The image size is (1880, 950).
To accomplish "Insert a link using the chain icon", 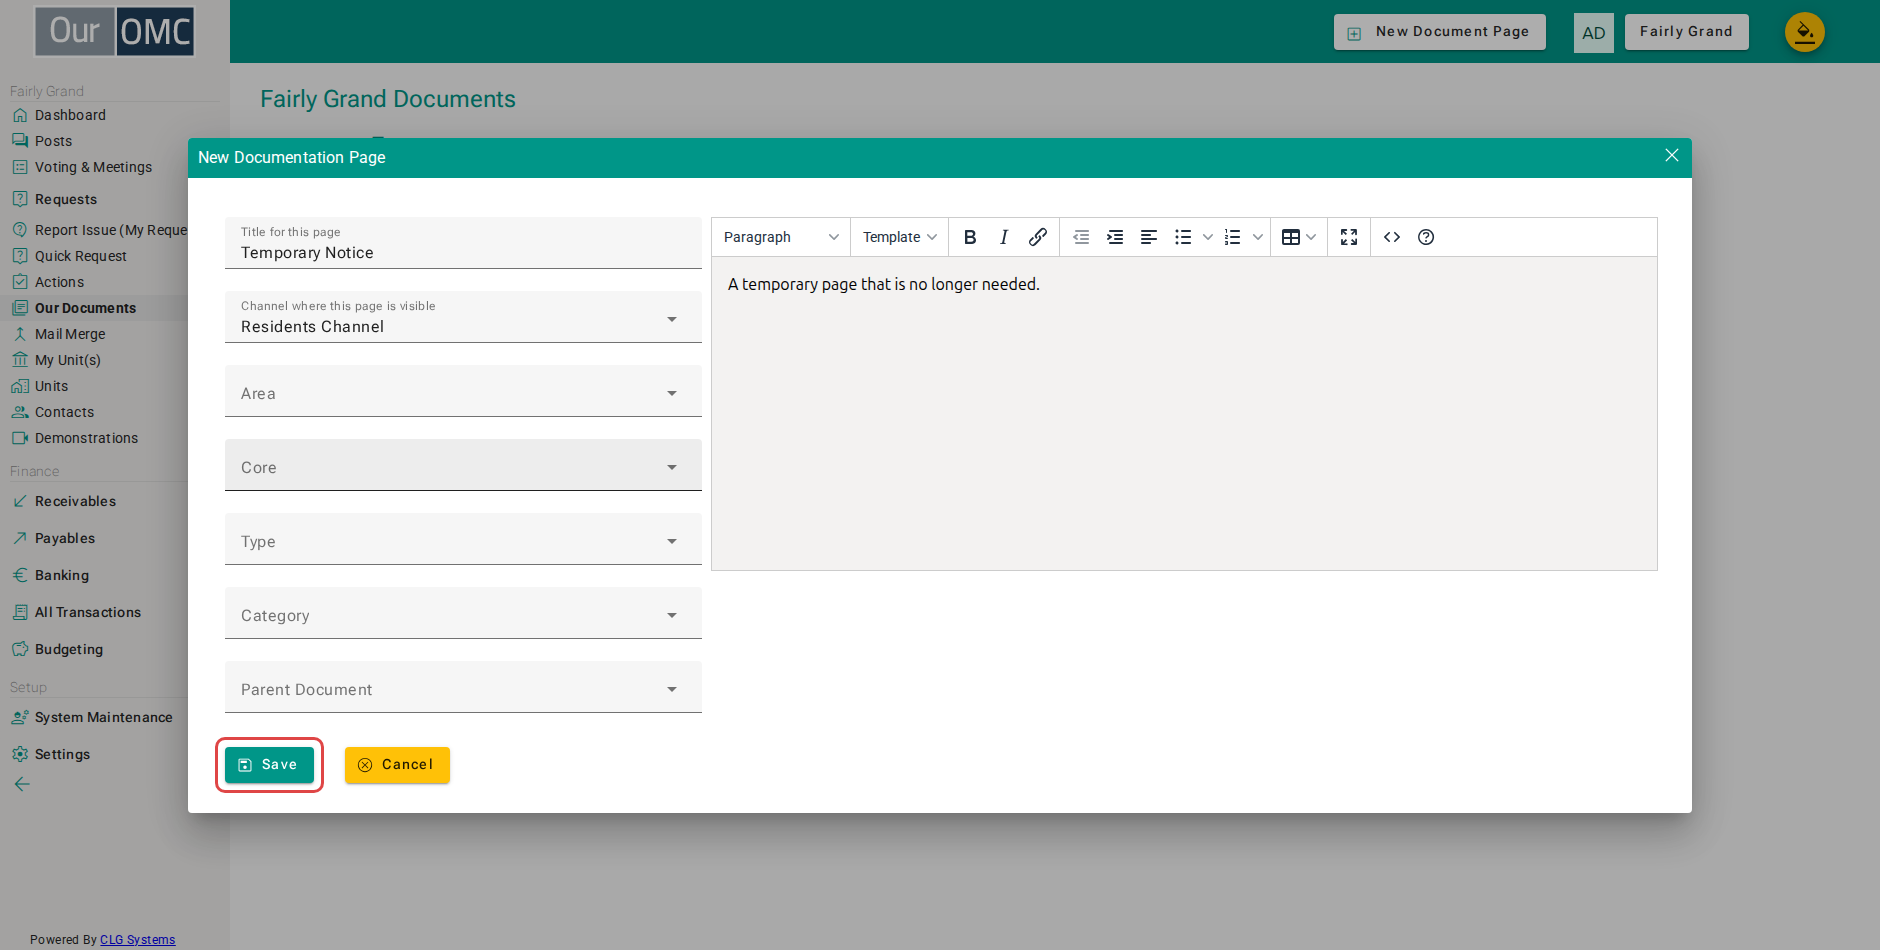I will click(1037, 237).
